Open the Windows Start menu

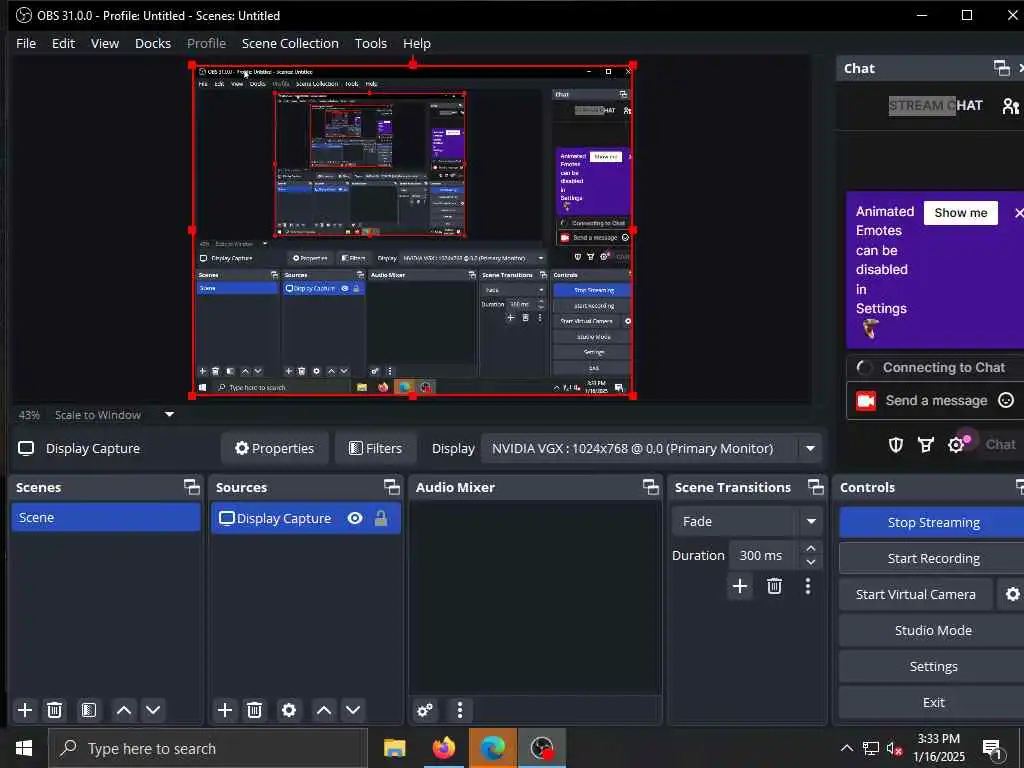[x=24, y=748]
